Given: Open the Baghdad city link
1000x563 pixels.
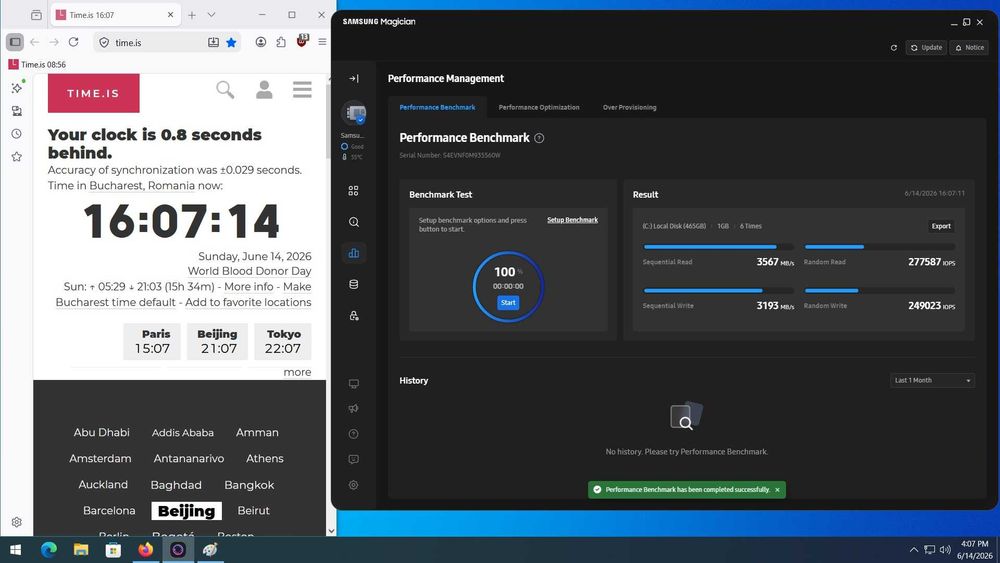Looking at the screenshot, I should (176, 485).
